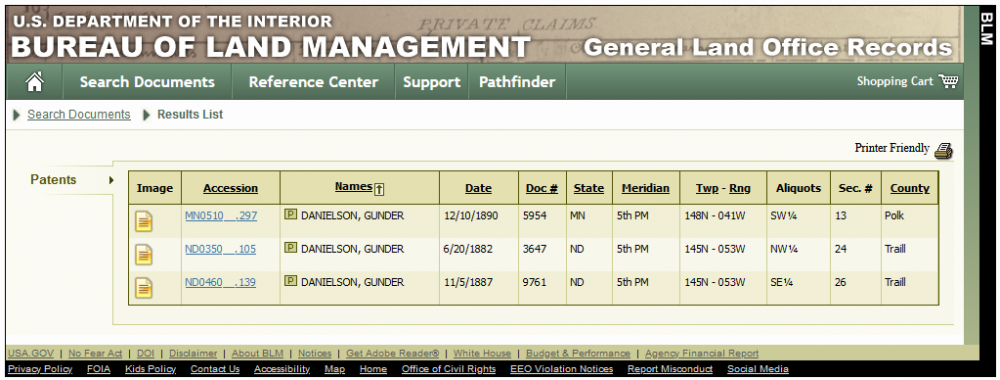Expand the Patents side tab arrow
This screenshot has height=380, width=1000.
[111, 180]
